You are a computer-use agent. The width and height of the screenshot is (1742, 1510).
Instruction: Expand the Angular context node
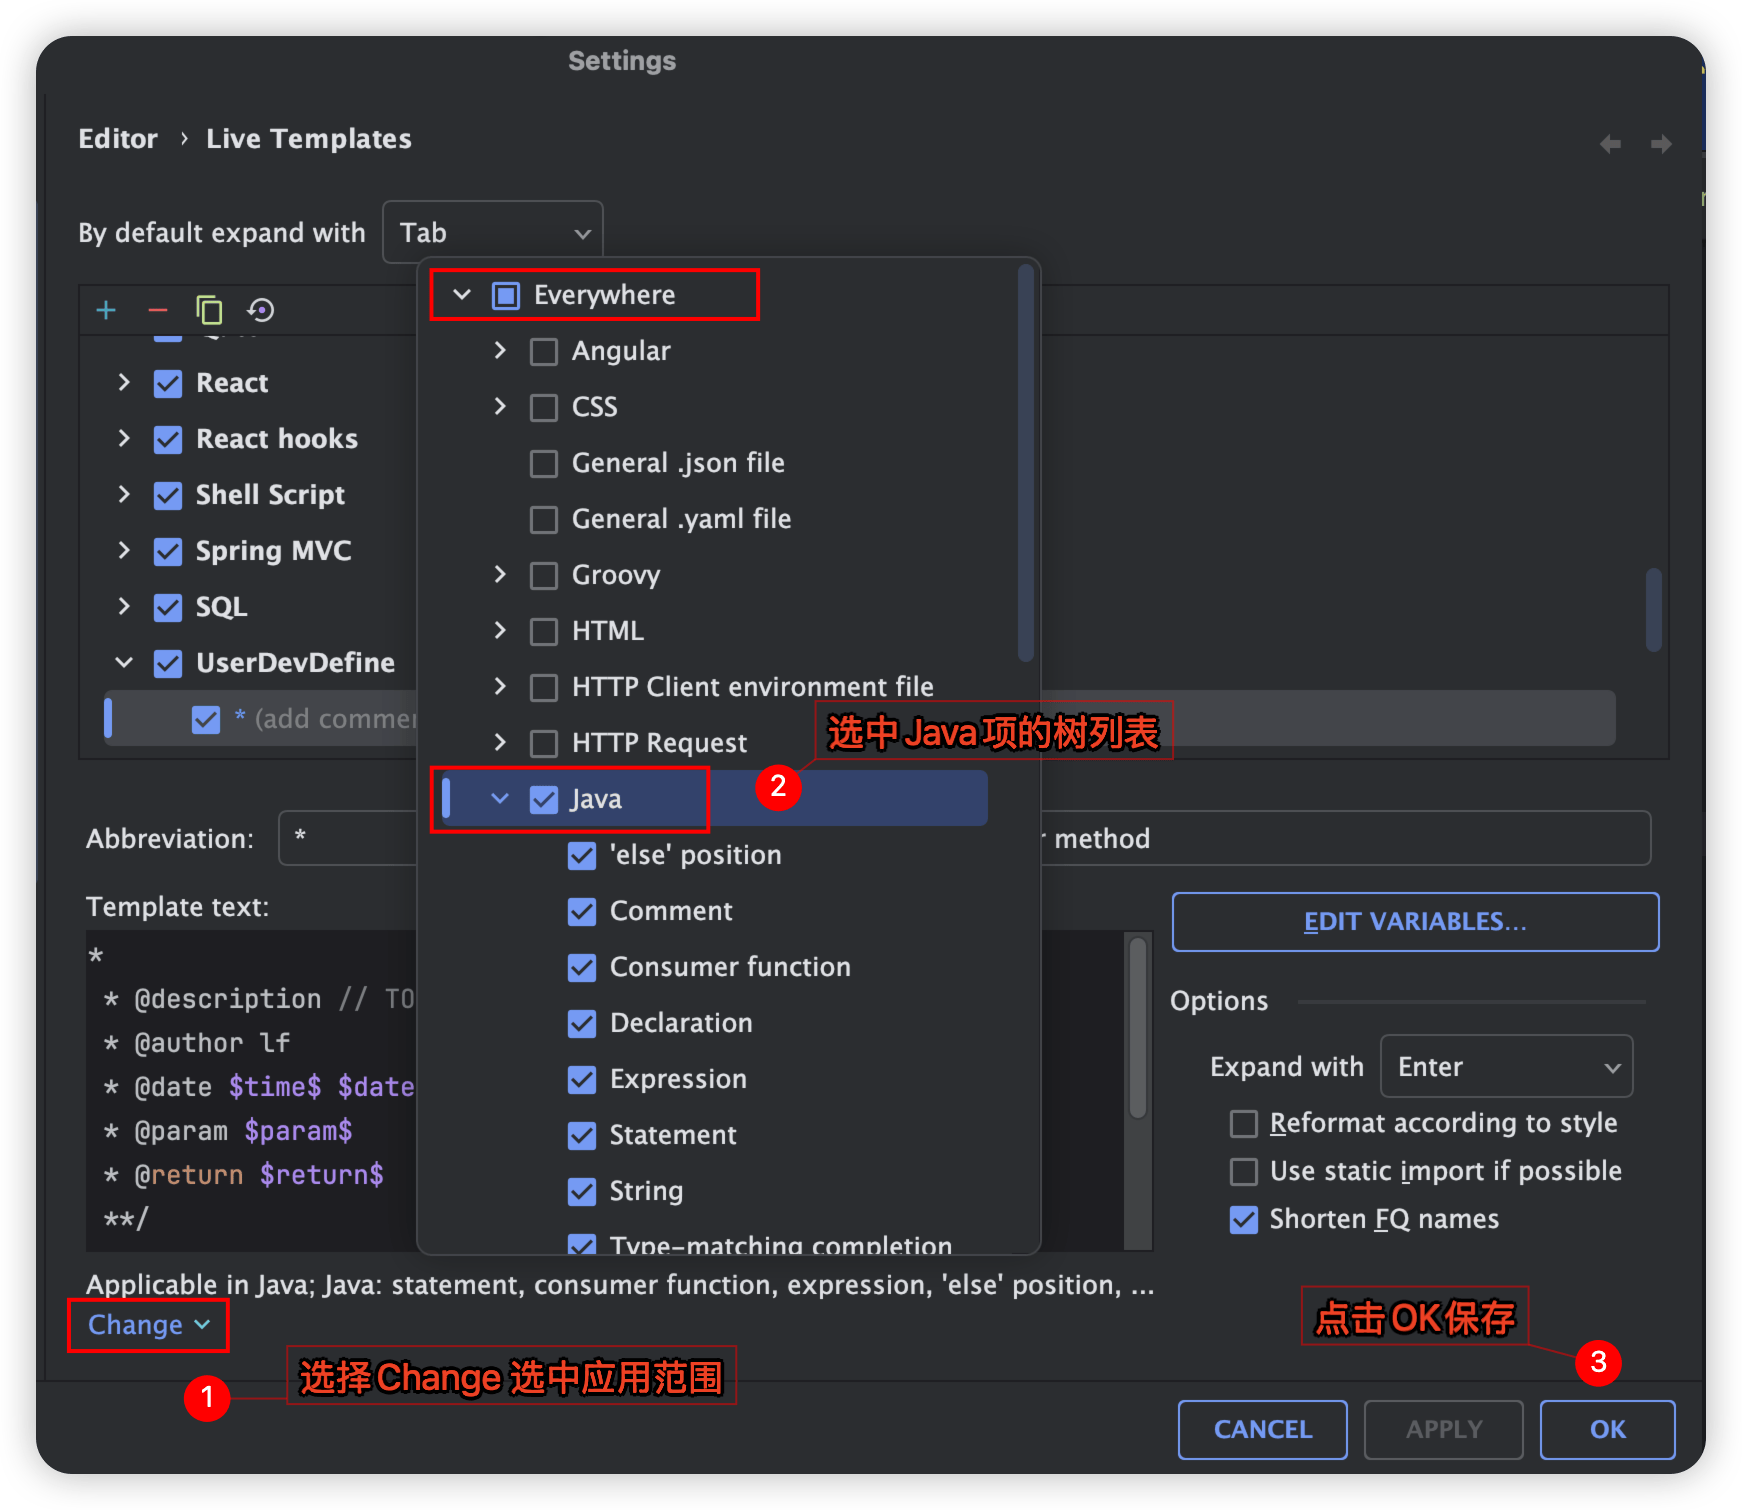(500, 351)
